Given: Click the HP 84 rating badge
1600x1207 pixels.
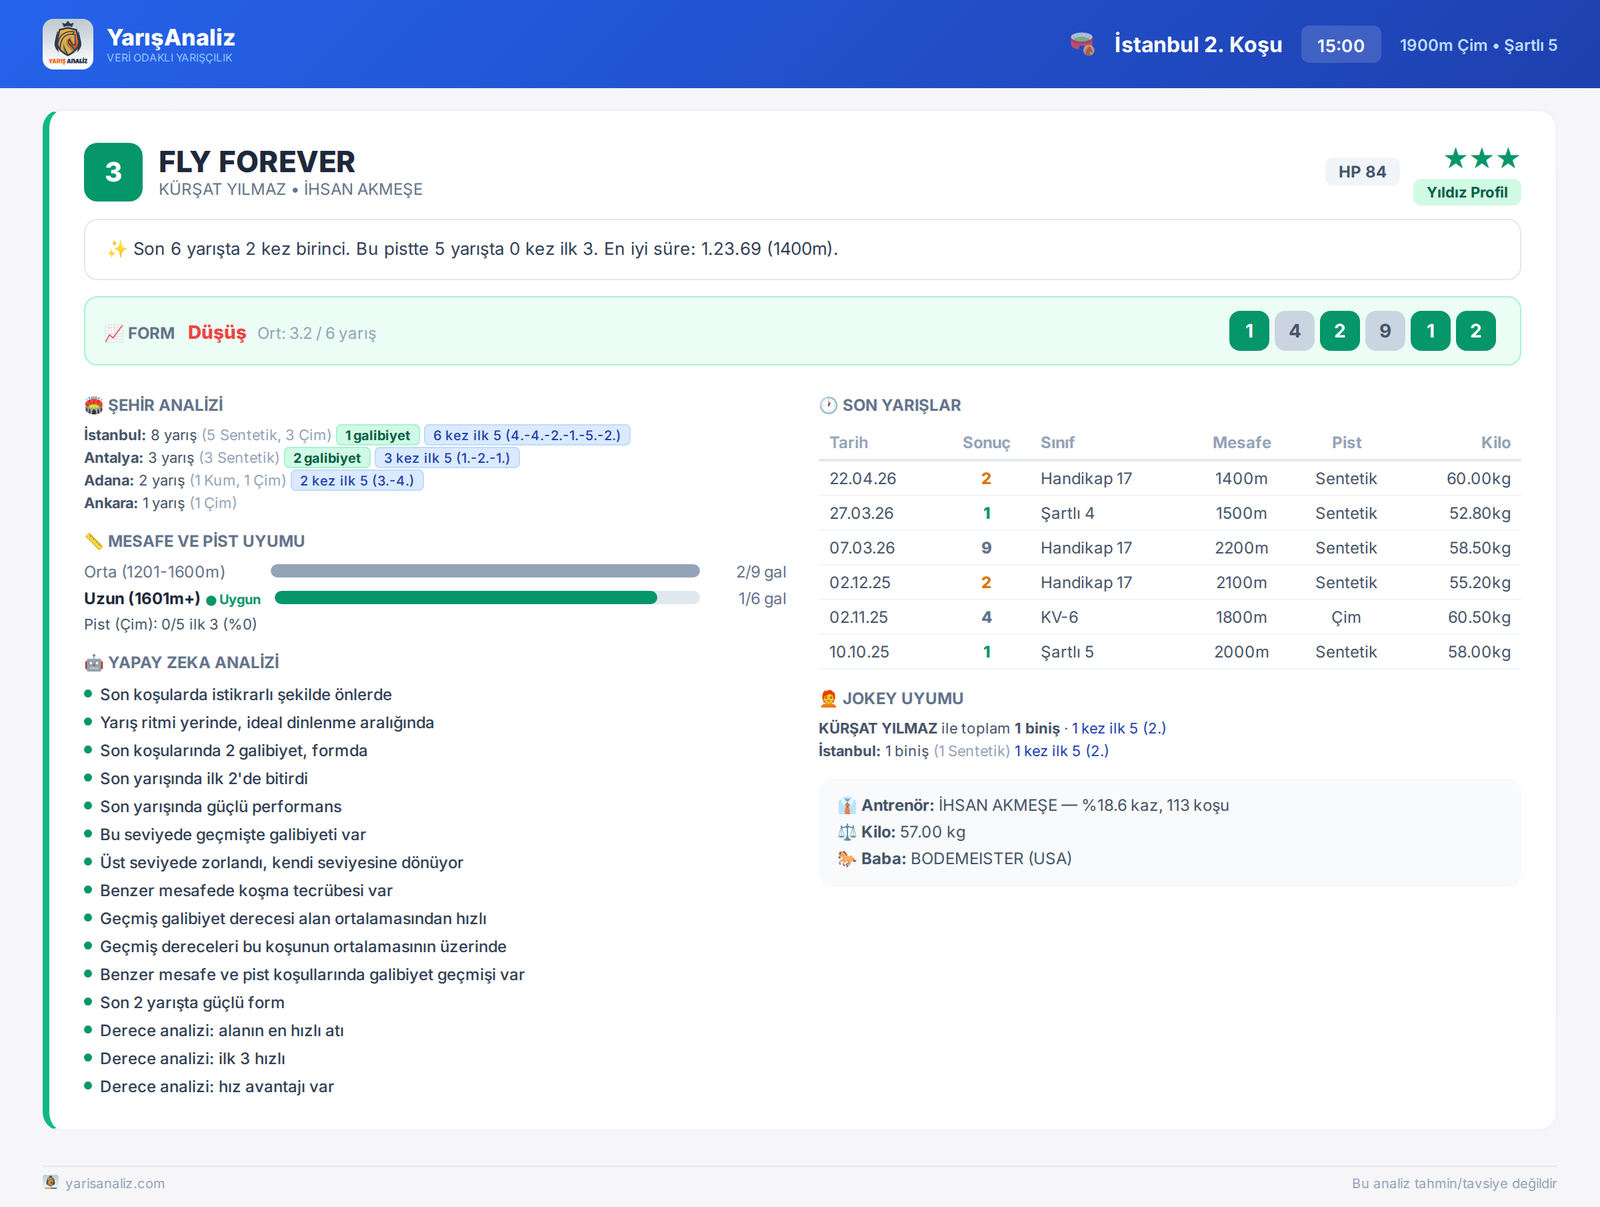Looking at the screenshot, I should click(1362, 171).
